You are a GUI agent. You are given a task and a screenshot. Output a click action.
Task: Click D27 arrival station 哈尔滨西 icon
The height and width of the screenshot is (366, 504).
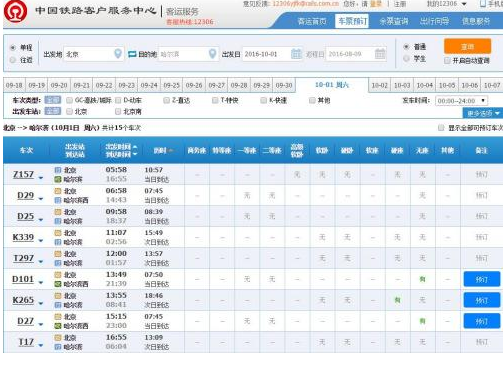[x=58, y=326]
